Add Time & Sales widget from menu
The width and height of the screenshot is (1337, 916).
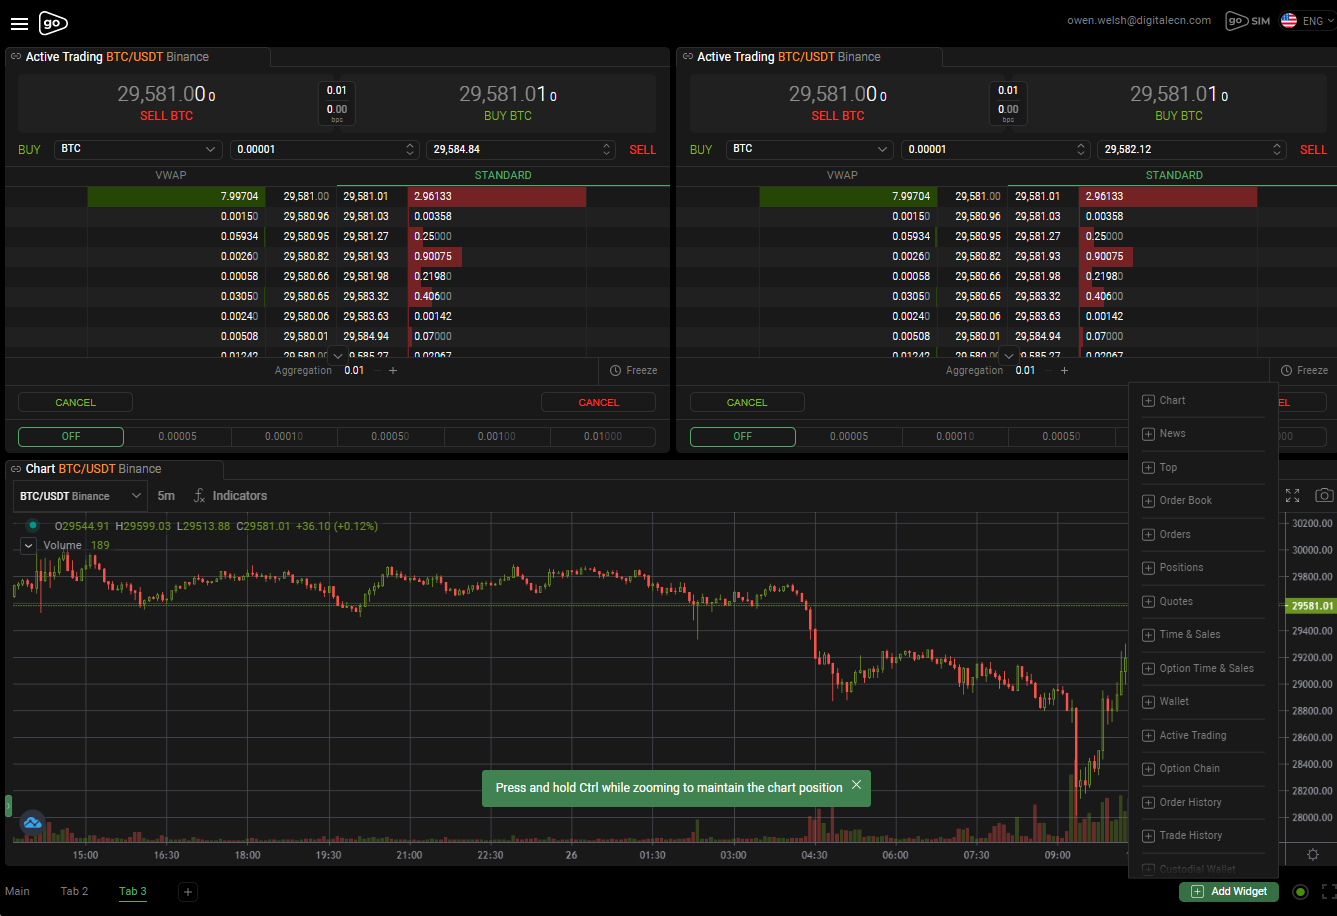tap(1203, 635)
